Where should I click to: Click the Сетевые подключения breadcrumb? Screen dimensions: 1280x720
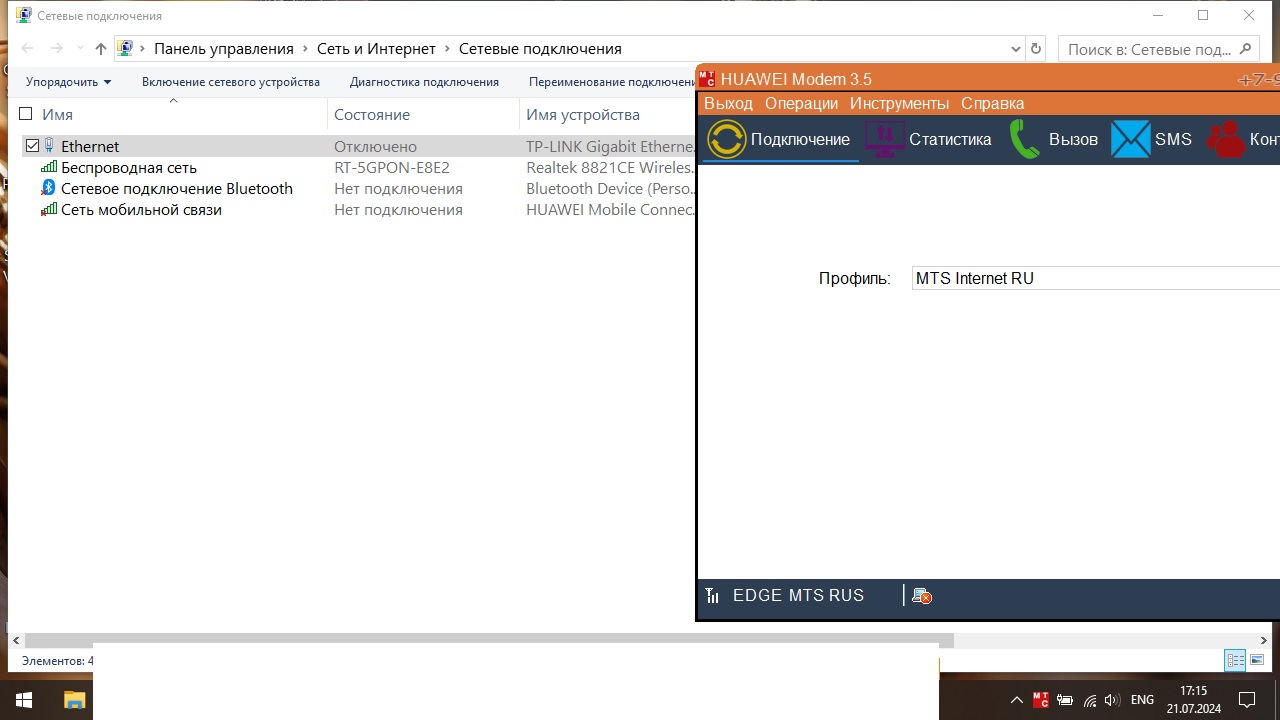[x=540, y=48]
